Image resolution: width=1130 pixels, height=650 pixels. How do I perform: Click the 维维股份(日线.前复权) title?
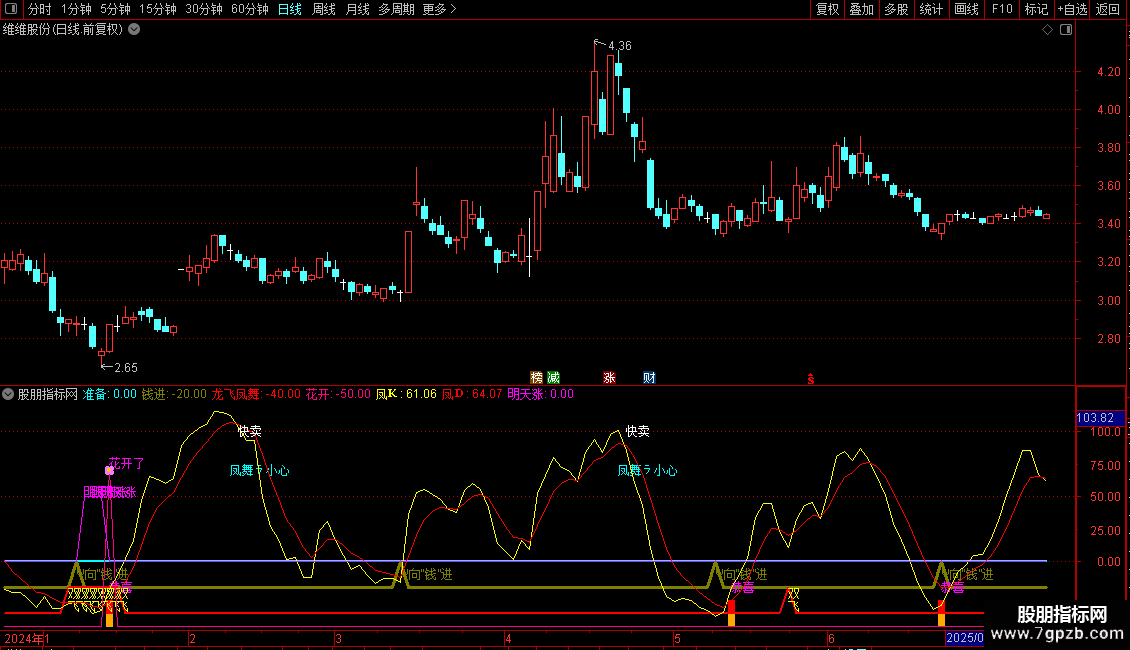[x=63, y=30]
